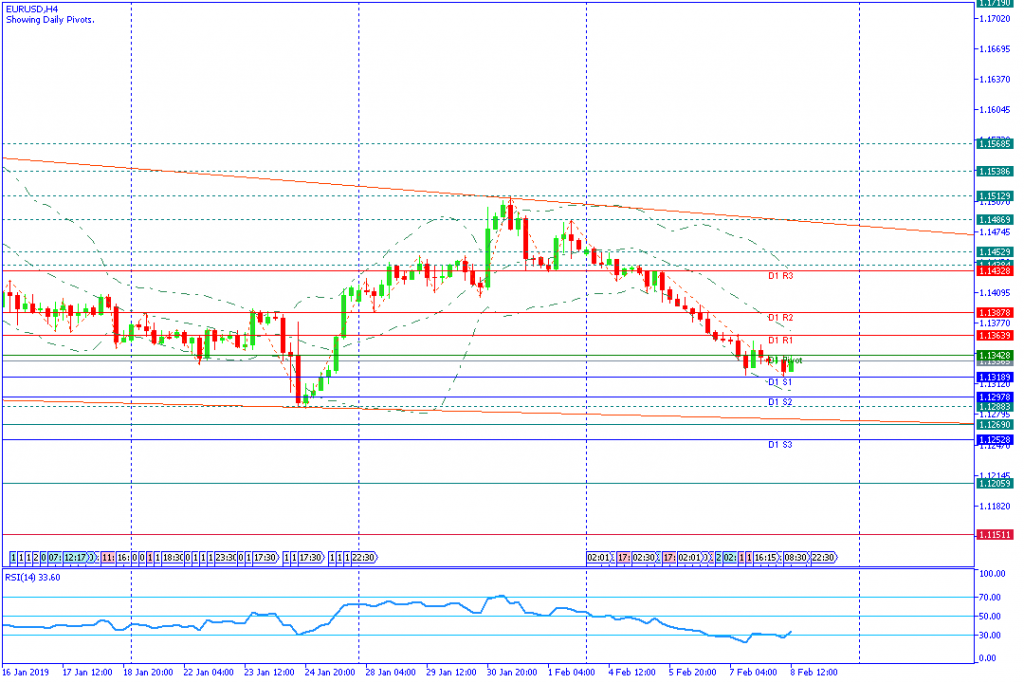This screenshot has height=683, width=1024.
Task: Select the 08:30 event marker
Action: coord(795,556)
